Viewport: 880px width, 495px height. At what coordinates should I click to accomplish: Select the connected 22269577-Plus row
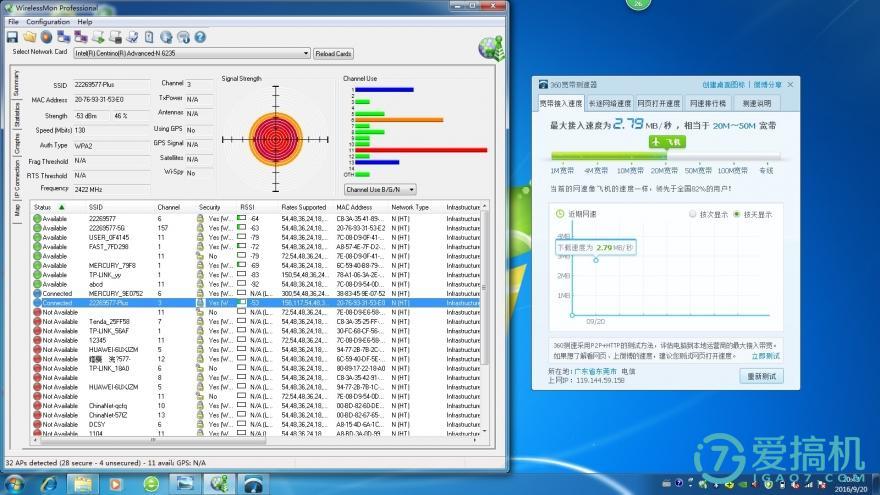(256, 303)
